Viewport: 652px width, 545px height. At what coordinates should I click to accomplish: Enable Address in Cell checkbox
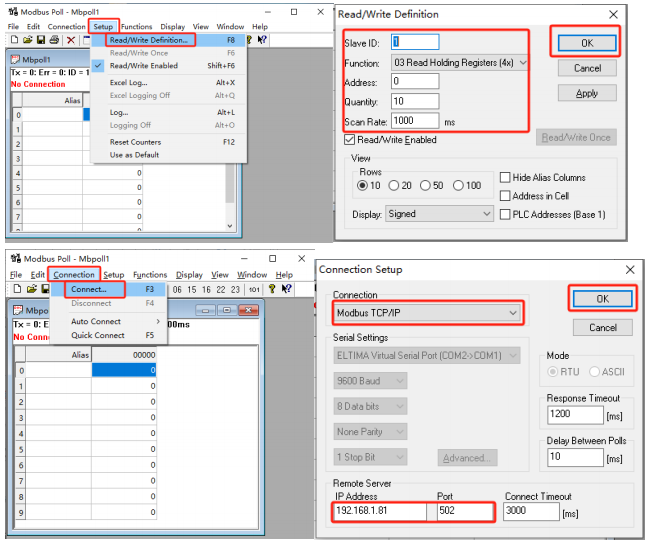505,196
